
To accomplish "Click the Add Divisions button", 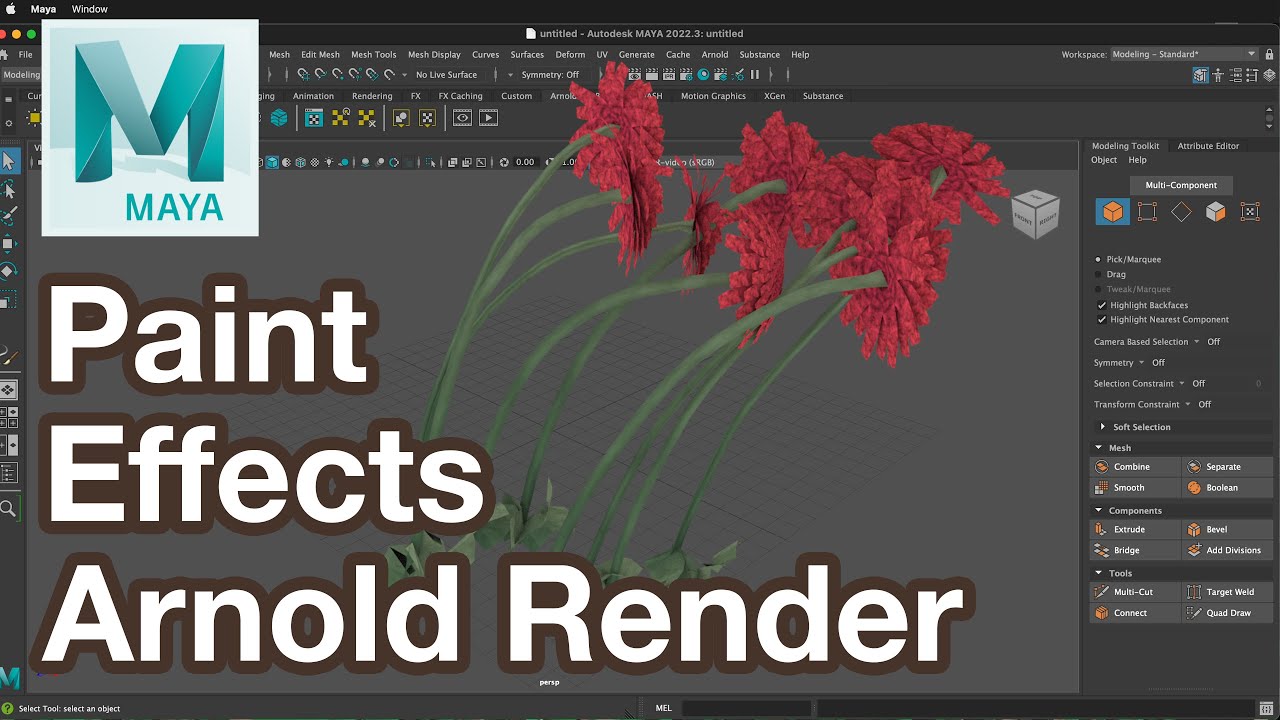I will coord(1227,551).
